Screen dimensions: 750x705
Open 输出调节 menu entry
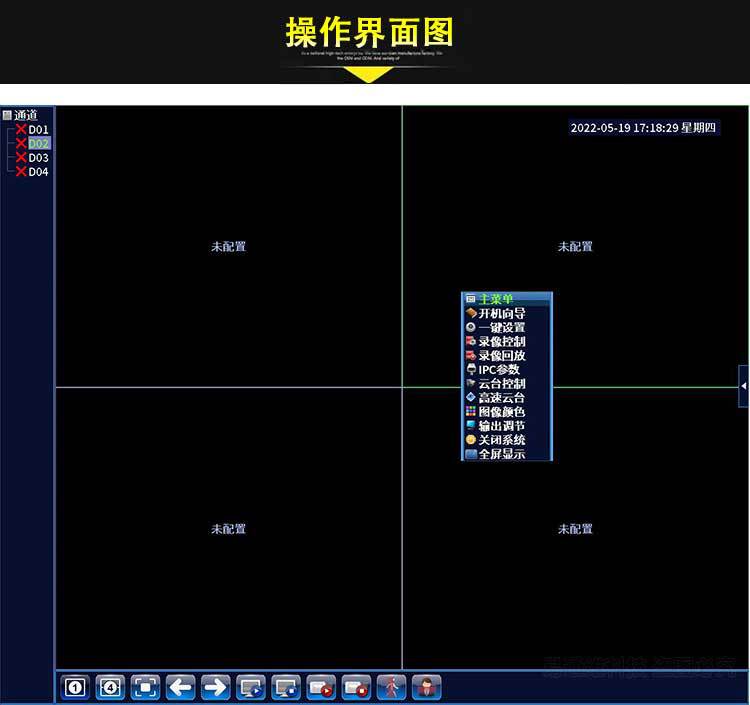coord(507,426)
